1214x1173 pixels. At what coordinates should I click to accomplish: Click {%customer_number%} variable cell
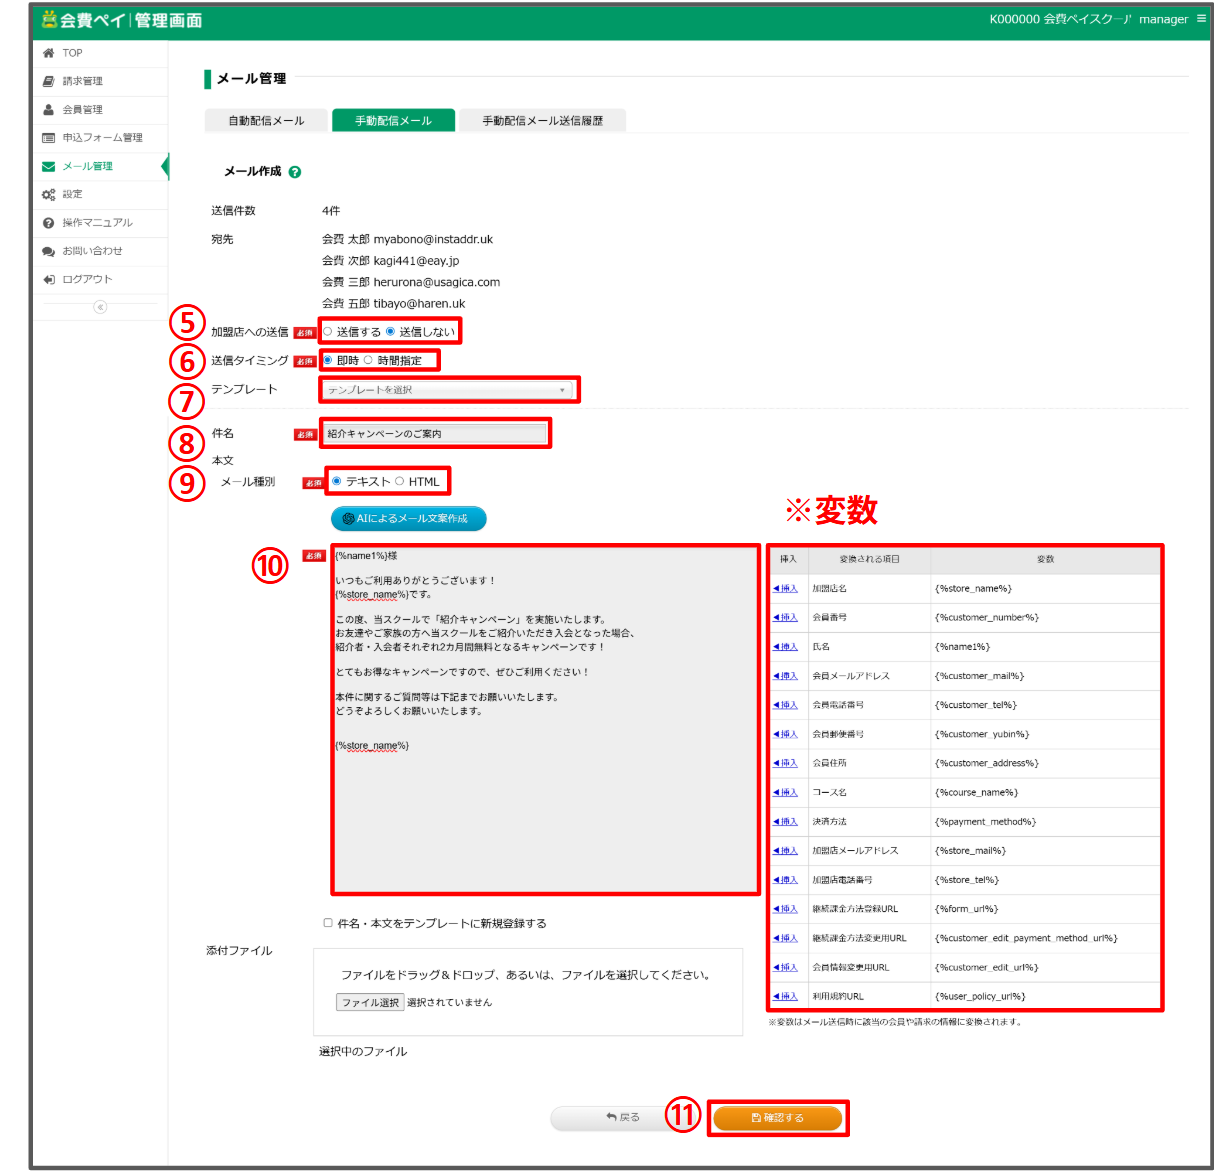point(1045,618)
